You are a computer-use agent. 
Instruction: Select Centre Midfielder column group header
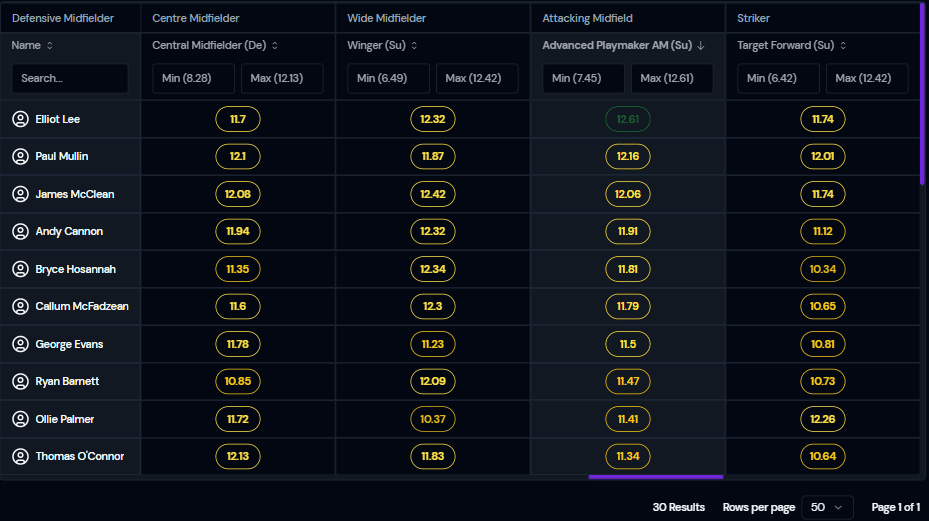pos(196,18)
